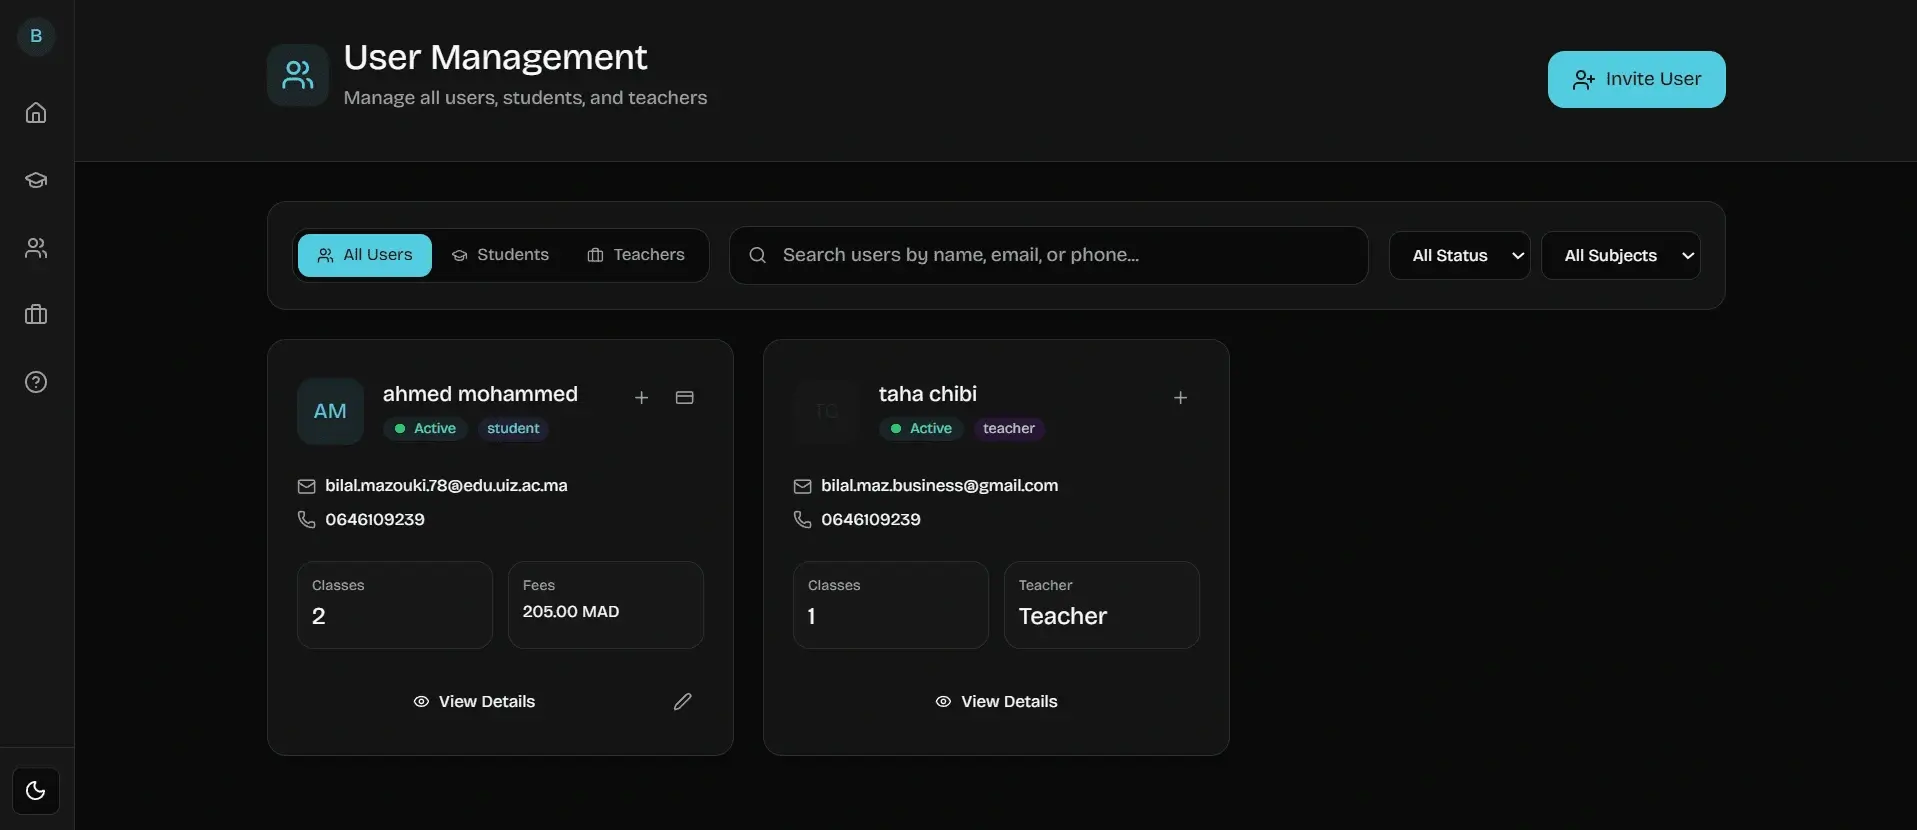
Task: Click the payment card icon for ahmed mohammed
Action: (685, 398)
